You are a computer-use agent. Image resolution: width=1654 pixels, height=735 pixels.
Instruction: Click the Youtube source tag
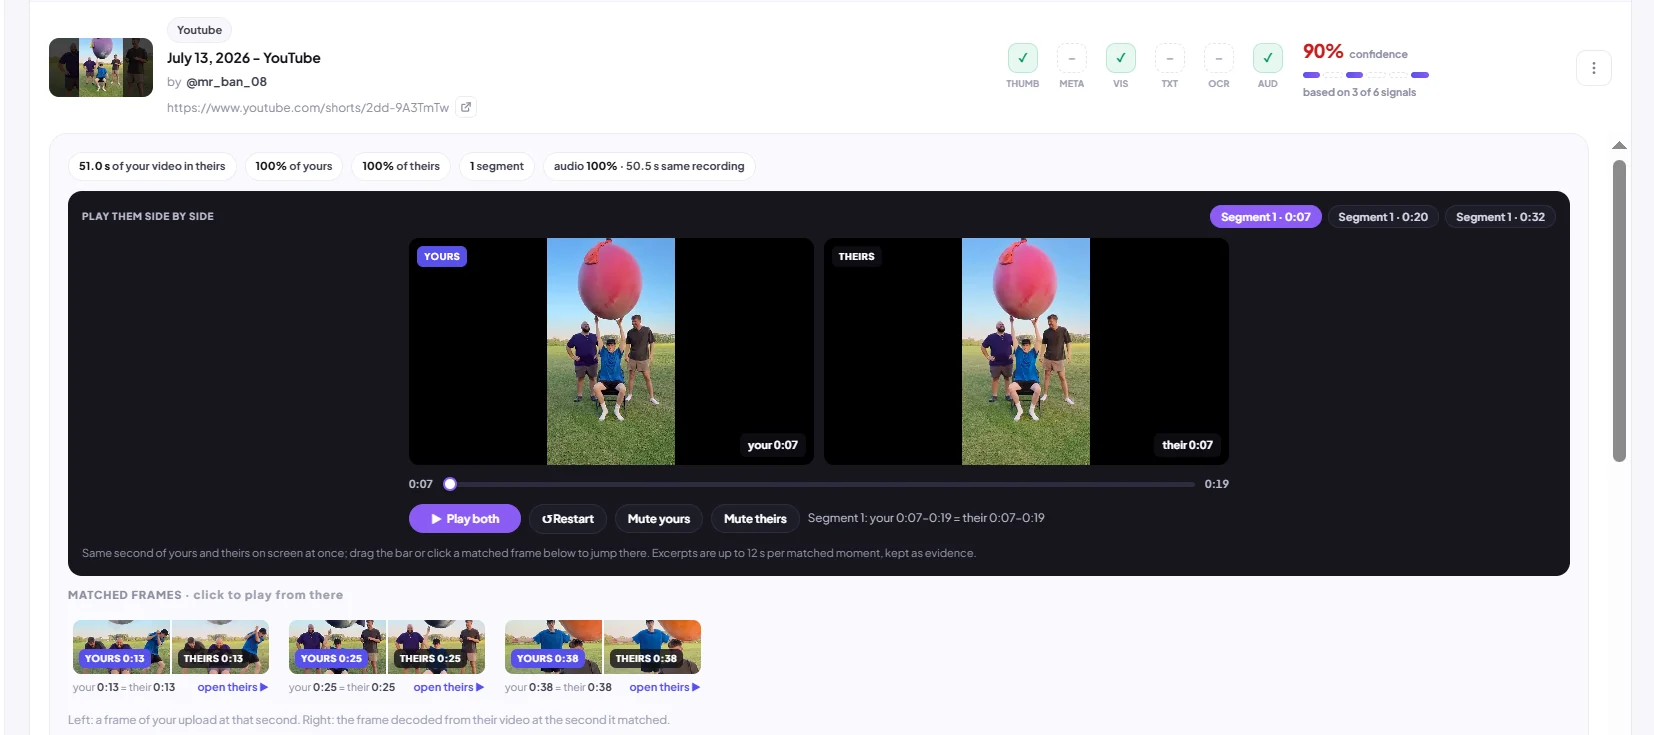tap(199, 30)
